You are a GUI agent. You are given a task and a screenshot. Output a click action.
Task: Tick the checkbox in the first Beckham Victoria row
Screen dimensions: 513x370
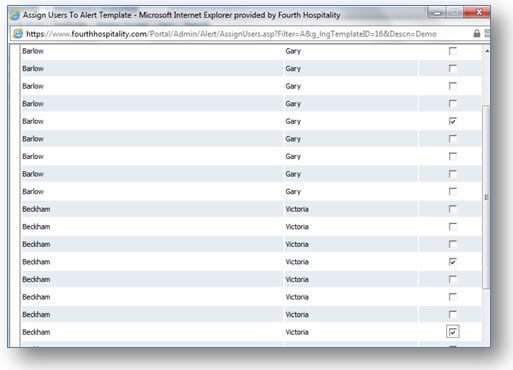453,209
